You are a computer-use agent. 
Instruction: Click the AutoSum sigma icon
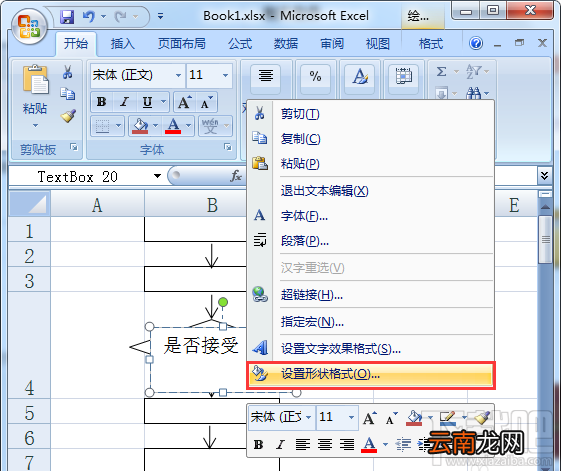442,72
